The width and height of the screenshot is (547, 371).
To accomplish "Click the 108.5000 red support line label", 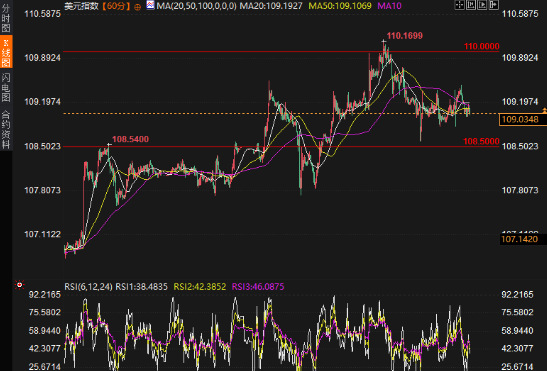I will [481, 141].
